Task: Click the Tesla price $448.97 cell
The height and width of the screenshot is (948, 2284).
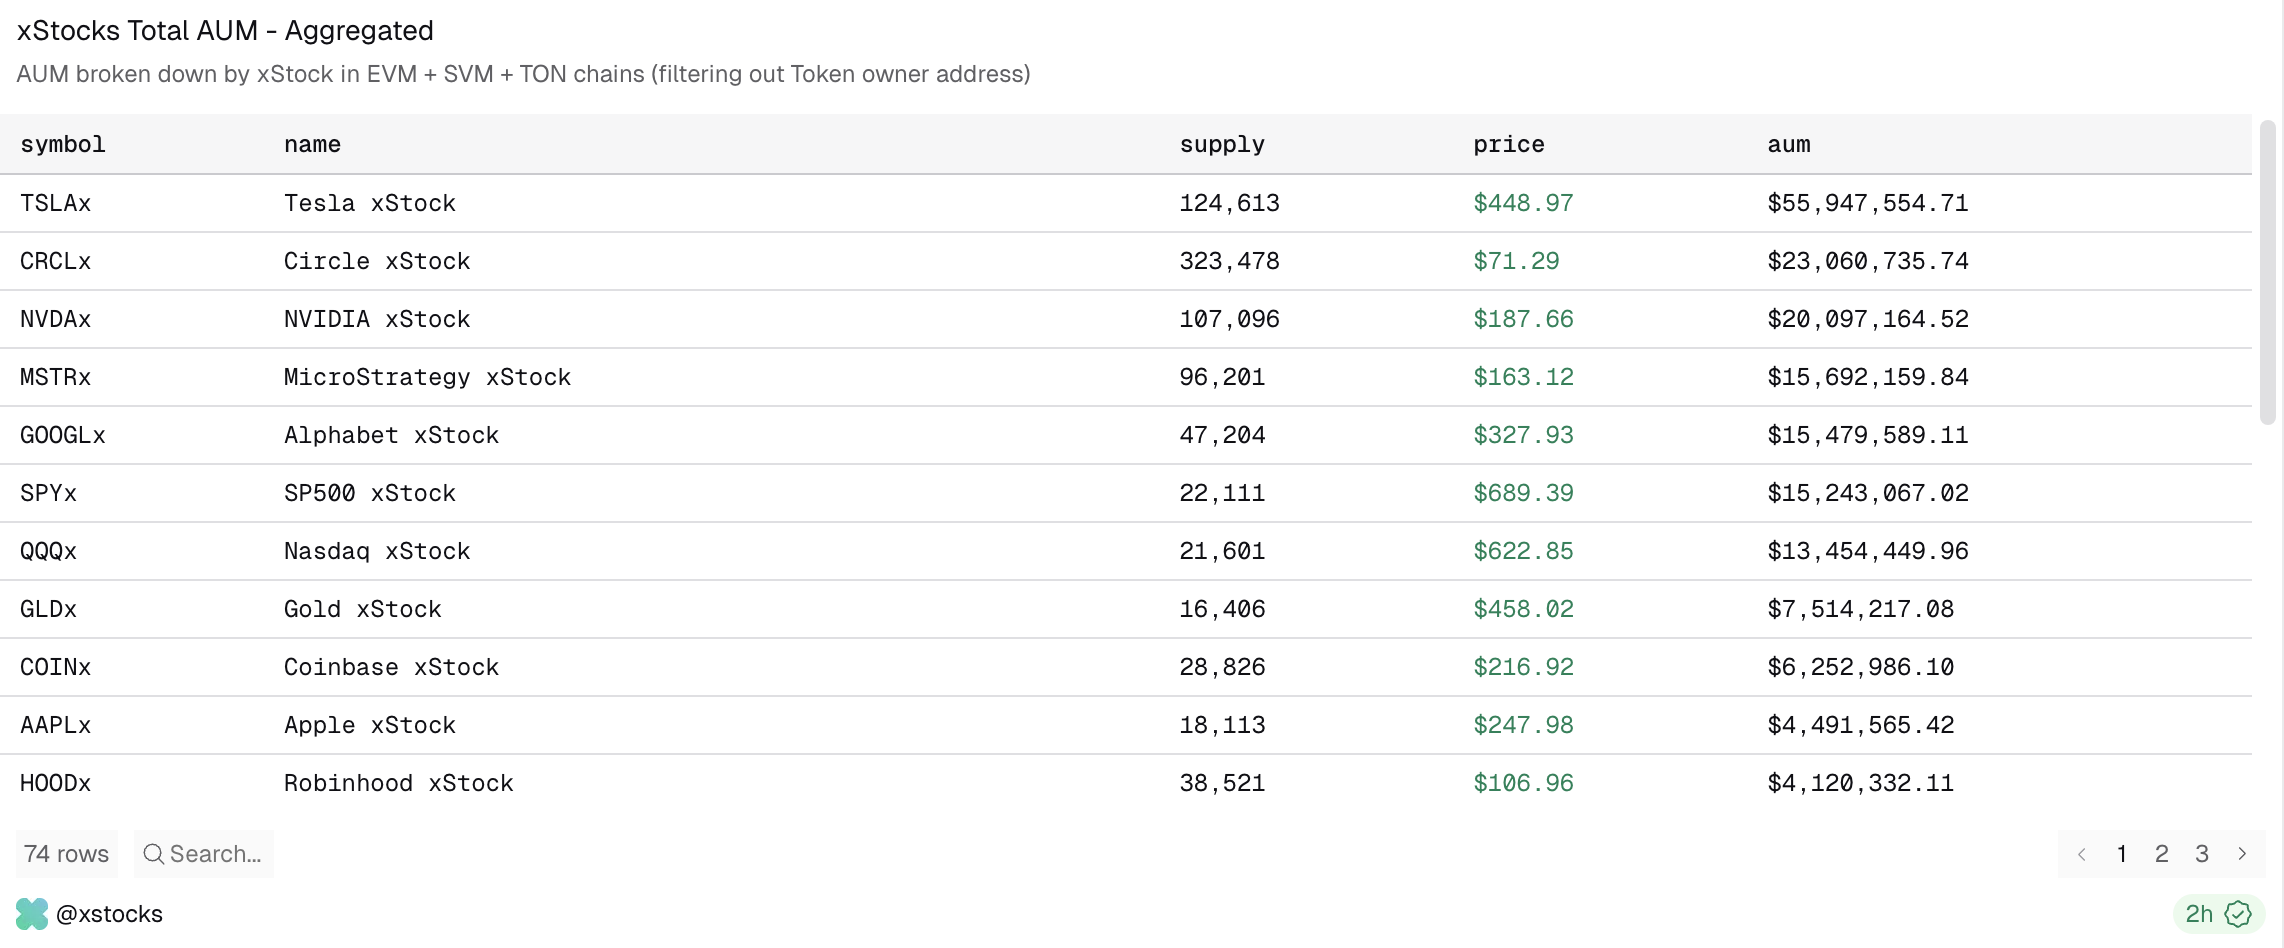Action: click(1523, 203)
